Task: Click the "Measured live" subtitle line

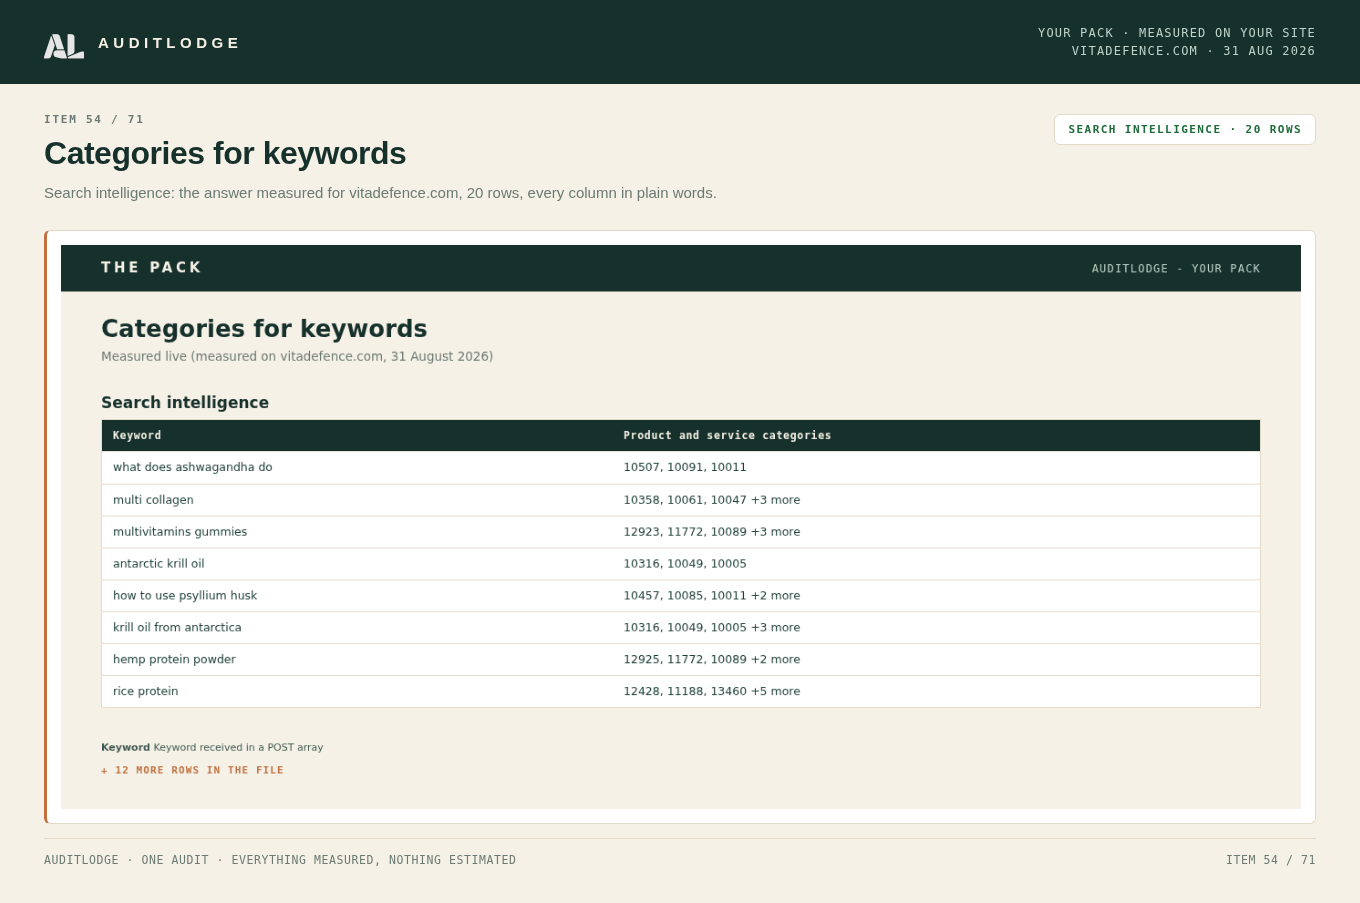Action: pyautogui.click(x=297, y=357)
